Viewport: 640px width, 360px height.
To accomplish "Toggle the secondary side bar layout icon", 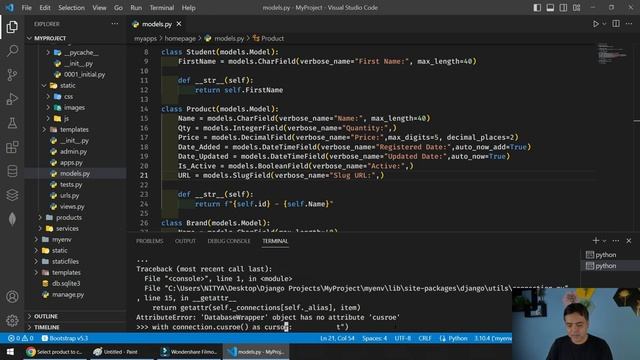I will coord(563,8).
